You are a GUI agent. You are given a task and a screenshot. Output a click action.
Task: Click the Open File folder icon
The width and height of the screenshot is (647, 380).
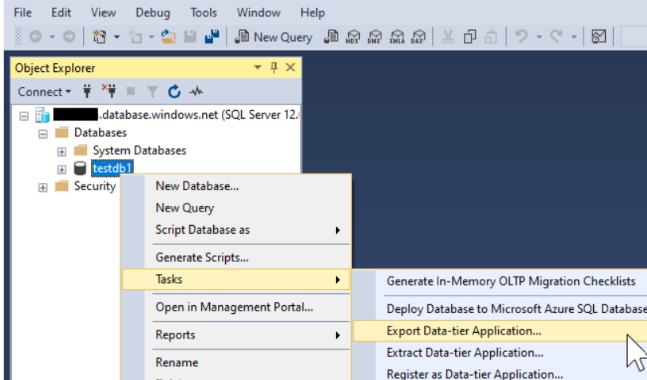tap(168, 37)
